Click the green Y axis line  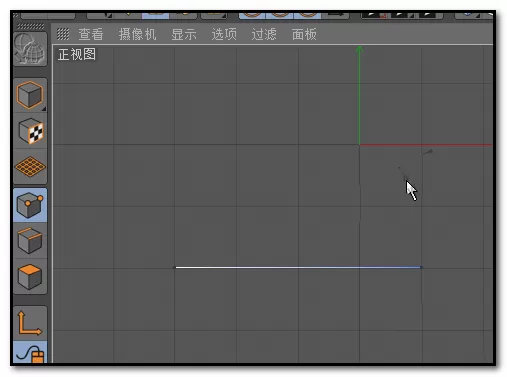[x=359, y=96]
